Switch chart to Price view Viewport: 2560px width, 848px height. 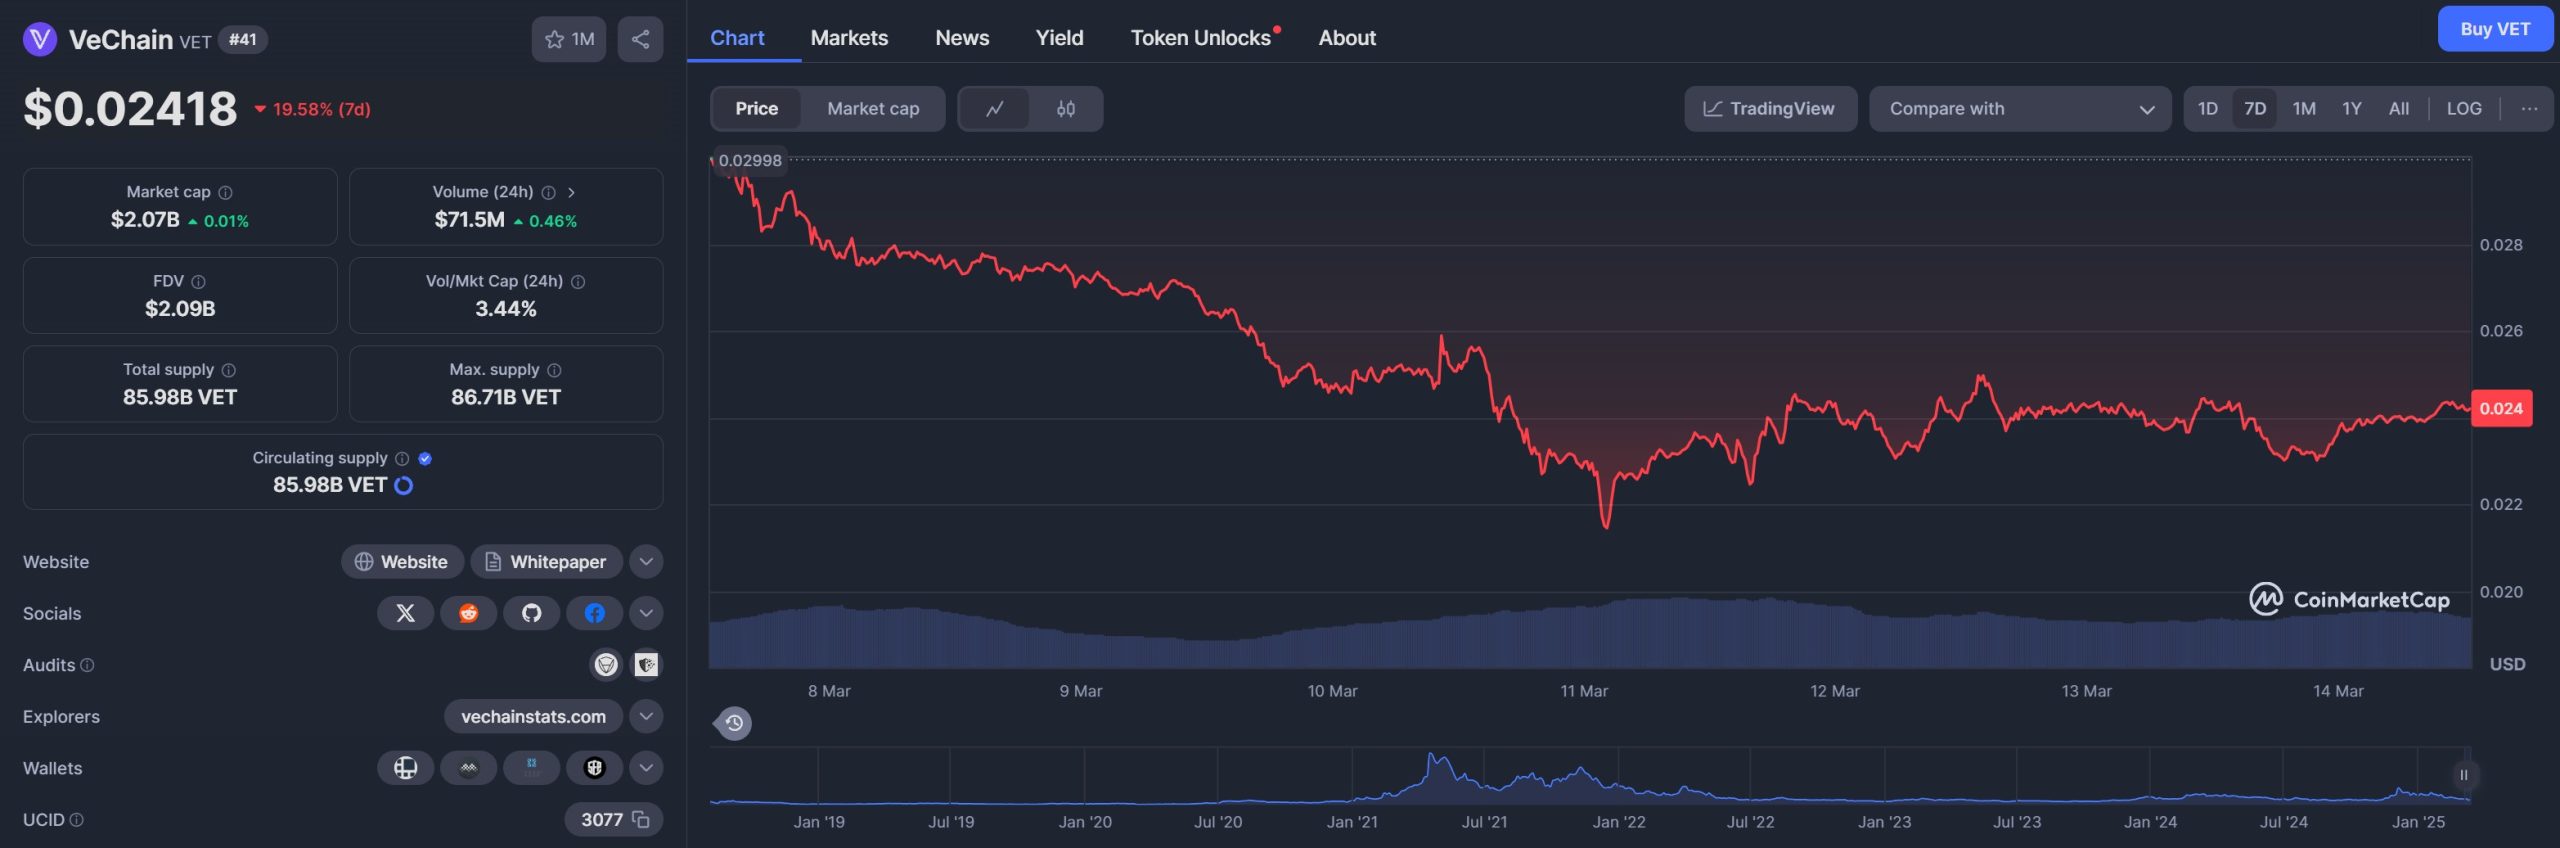[756, 109]
